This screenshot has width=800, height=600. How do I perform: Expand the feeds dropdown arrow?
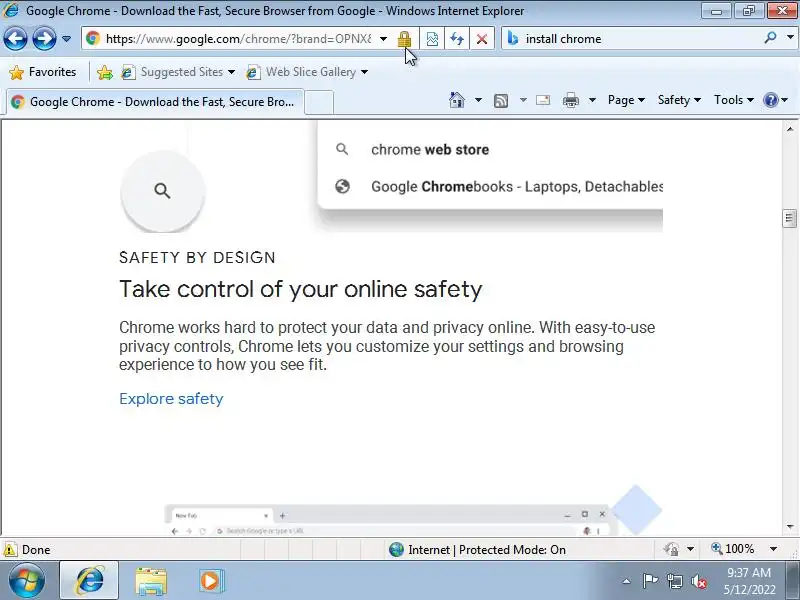click(x=523, y=100)
